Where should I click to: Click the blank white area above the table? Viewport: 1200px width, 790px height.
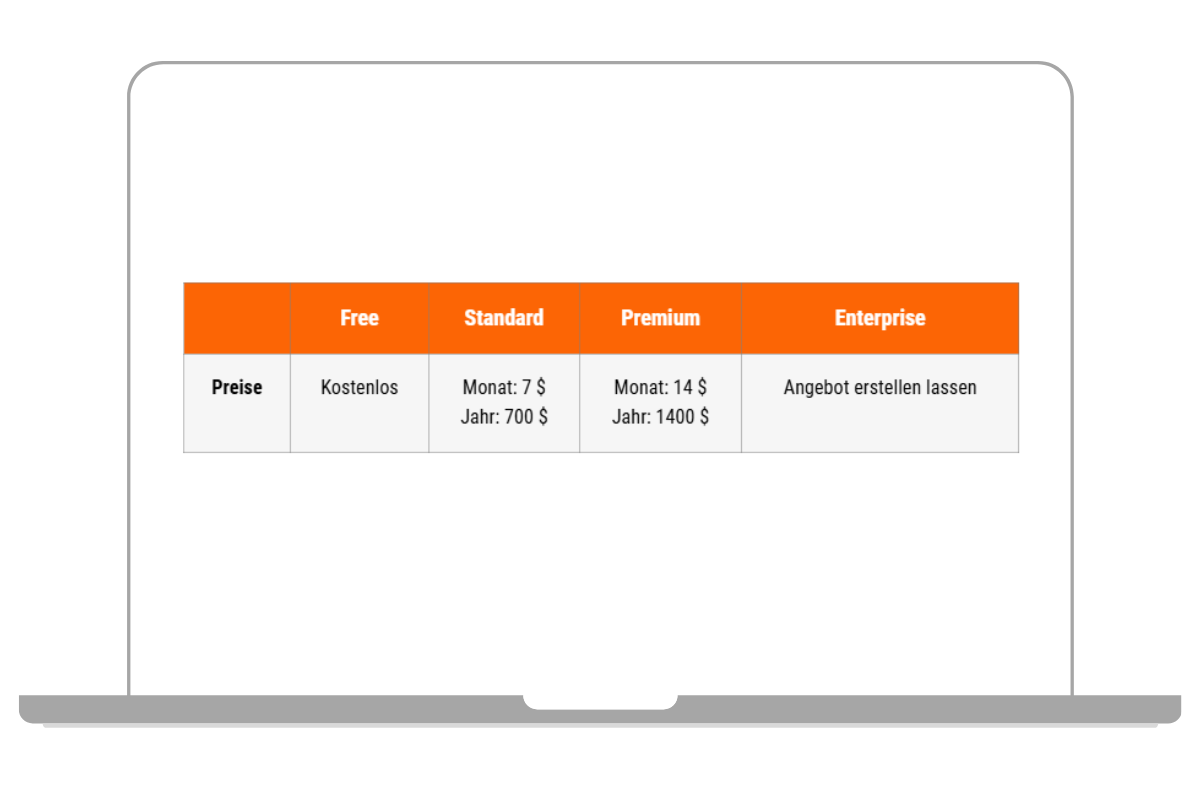tap(600, 180)
